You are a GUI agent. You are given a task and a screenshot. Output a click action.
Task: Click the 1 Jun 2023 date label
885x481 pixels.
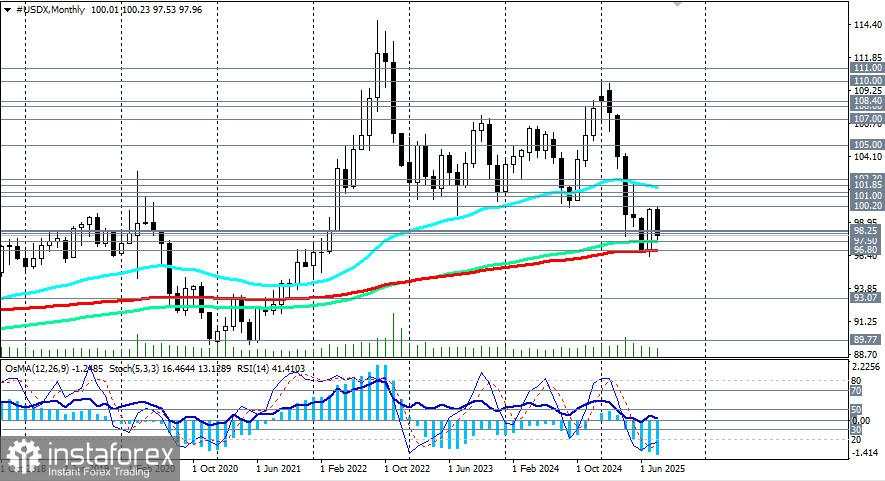tap(471, 469)
